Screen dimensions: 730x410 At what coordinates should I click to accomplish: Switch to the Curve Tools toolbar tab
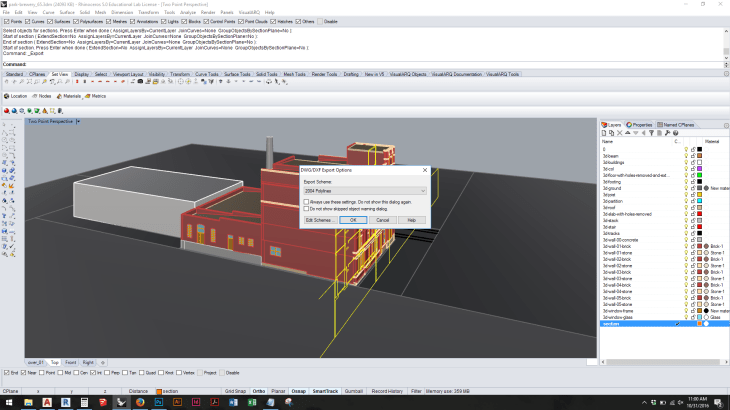(207, 74)
